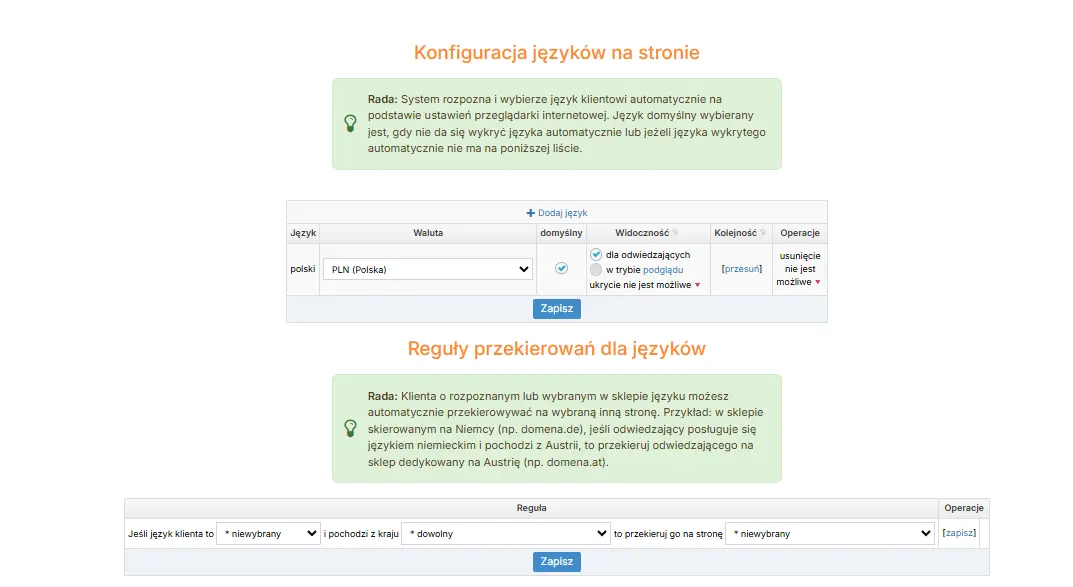Click lightbulb icon in the redirect rules tip
This screenshot has height=587, width=1073.
[x=350, y=428]
